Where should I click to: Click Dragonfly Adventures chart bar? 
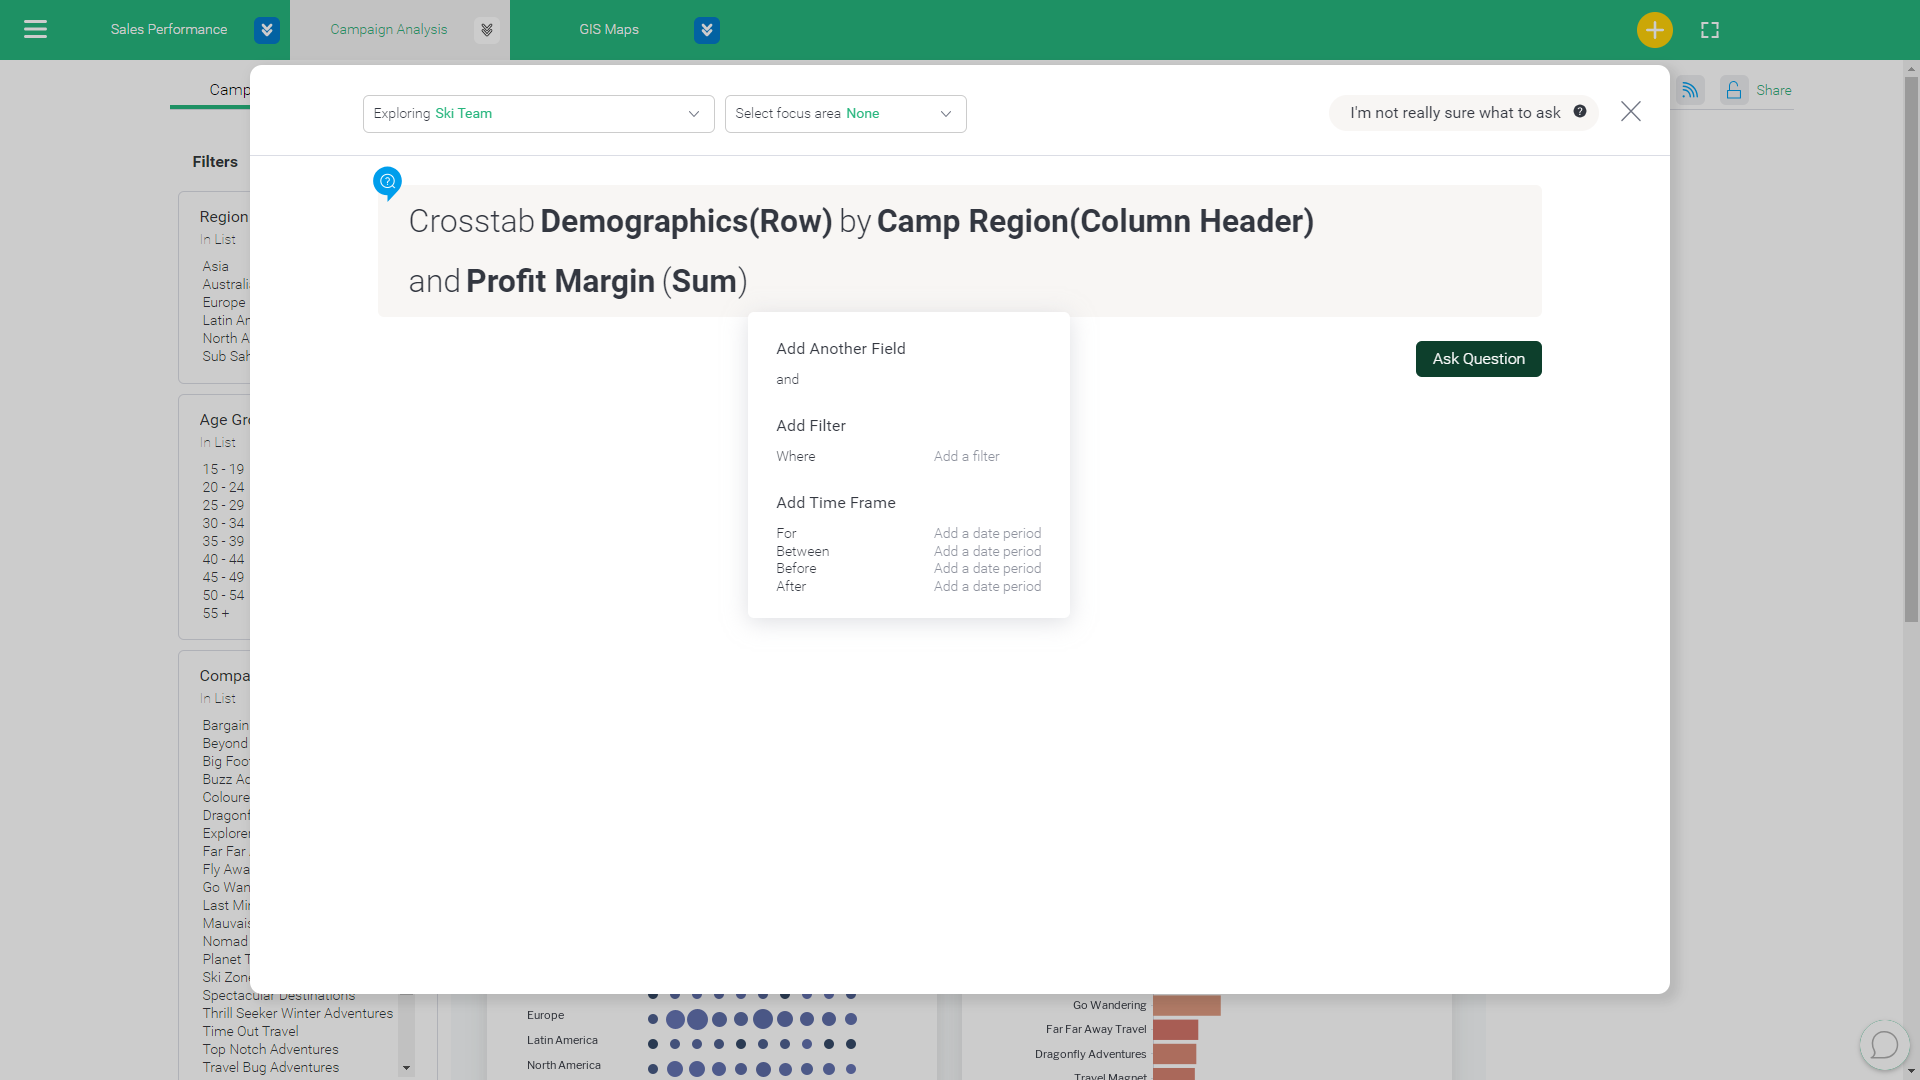[1174, 1054]
